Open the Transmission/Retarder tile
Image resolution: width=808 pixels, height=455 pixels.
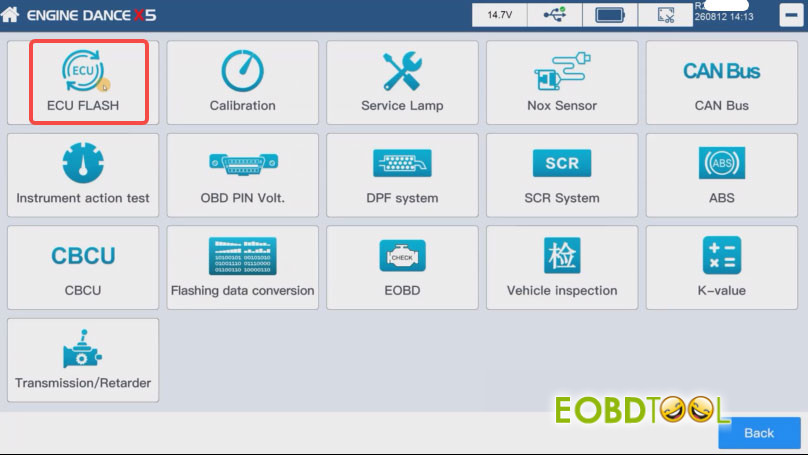pyautogui.click(x=83, y=360)
